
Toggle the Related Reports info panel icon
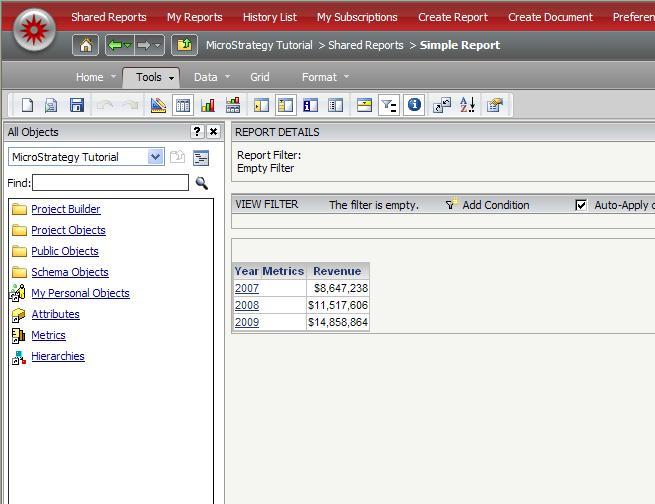[x=311, y=105]
